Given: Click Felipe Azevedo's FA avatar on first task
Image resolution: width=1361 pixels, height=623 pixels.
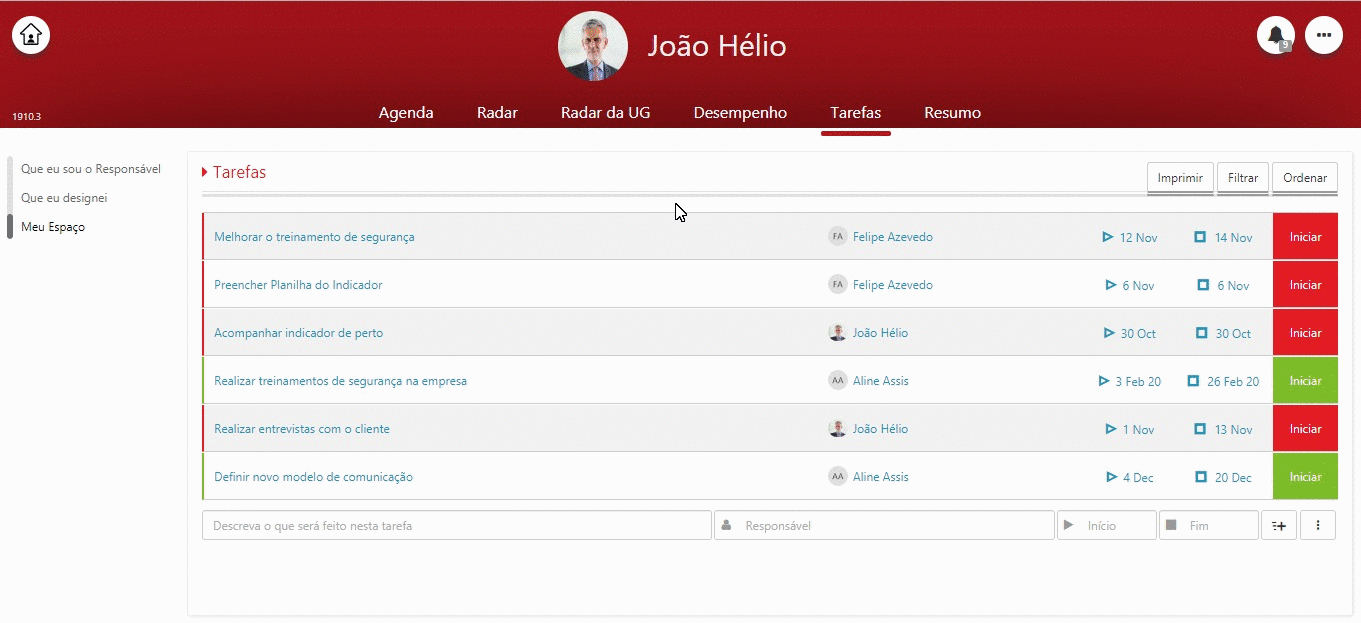Looking at the screenshot, I should click(x=837, y=237).
